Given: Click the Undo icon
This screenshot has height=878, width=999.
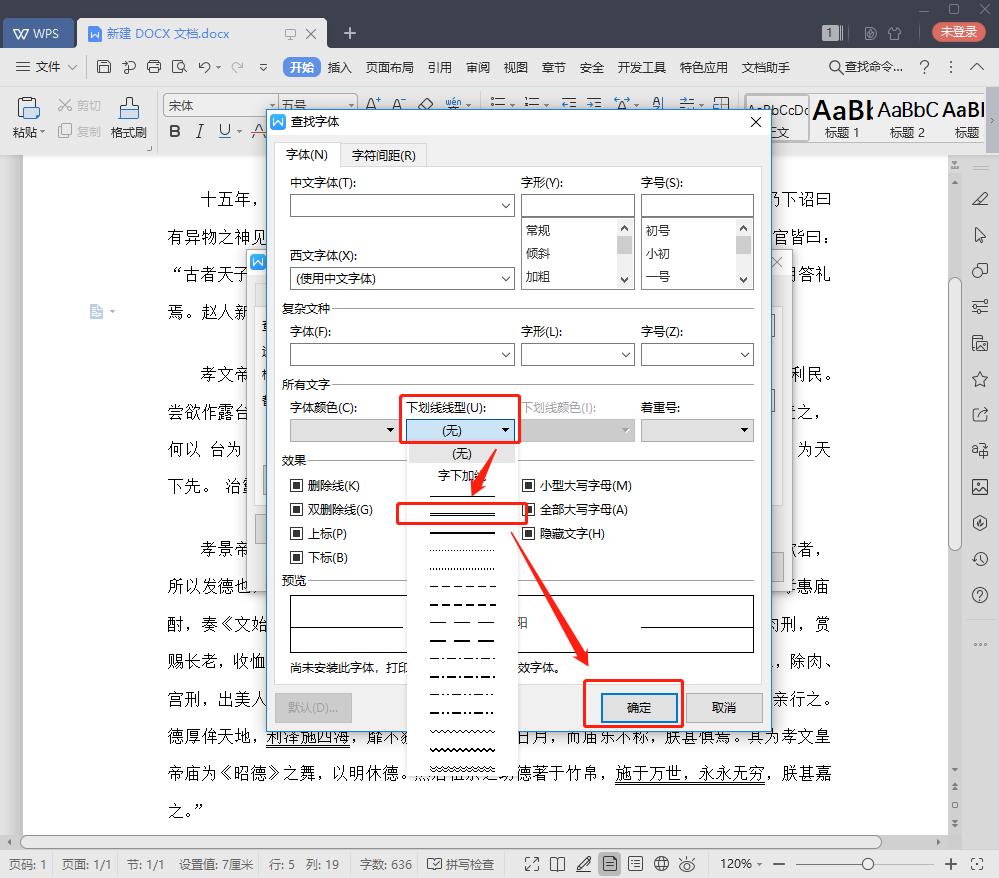Looking at the screenshot, I should coord(206,67).
